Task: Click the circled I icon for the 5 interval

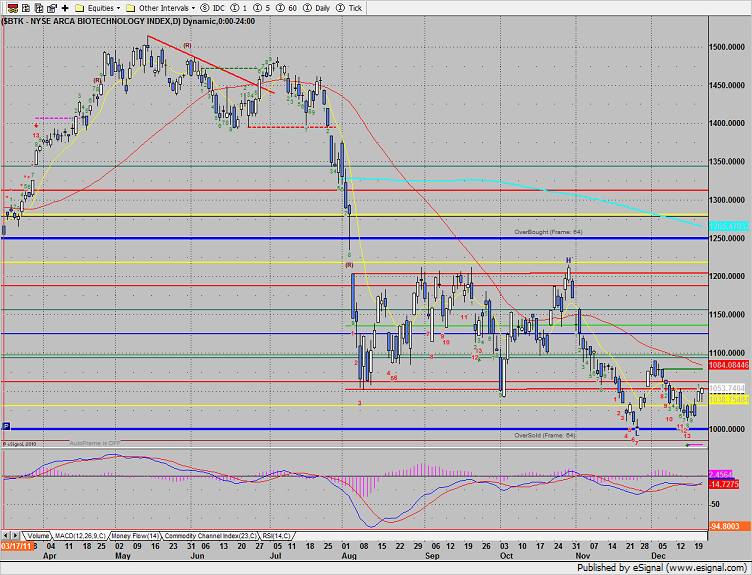Action: (x=258, y=8)
